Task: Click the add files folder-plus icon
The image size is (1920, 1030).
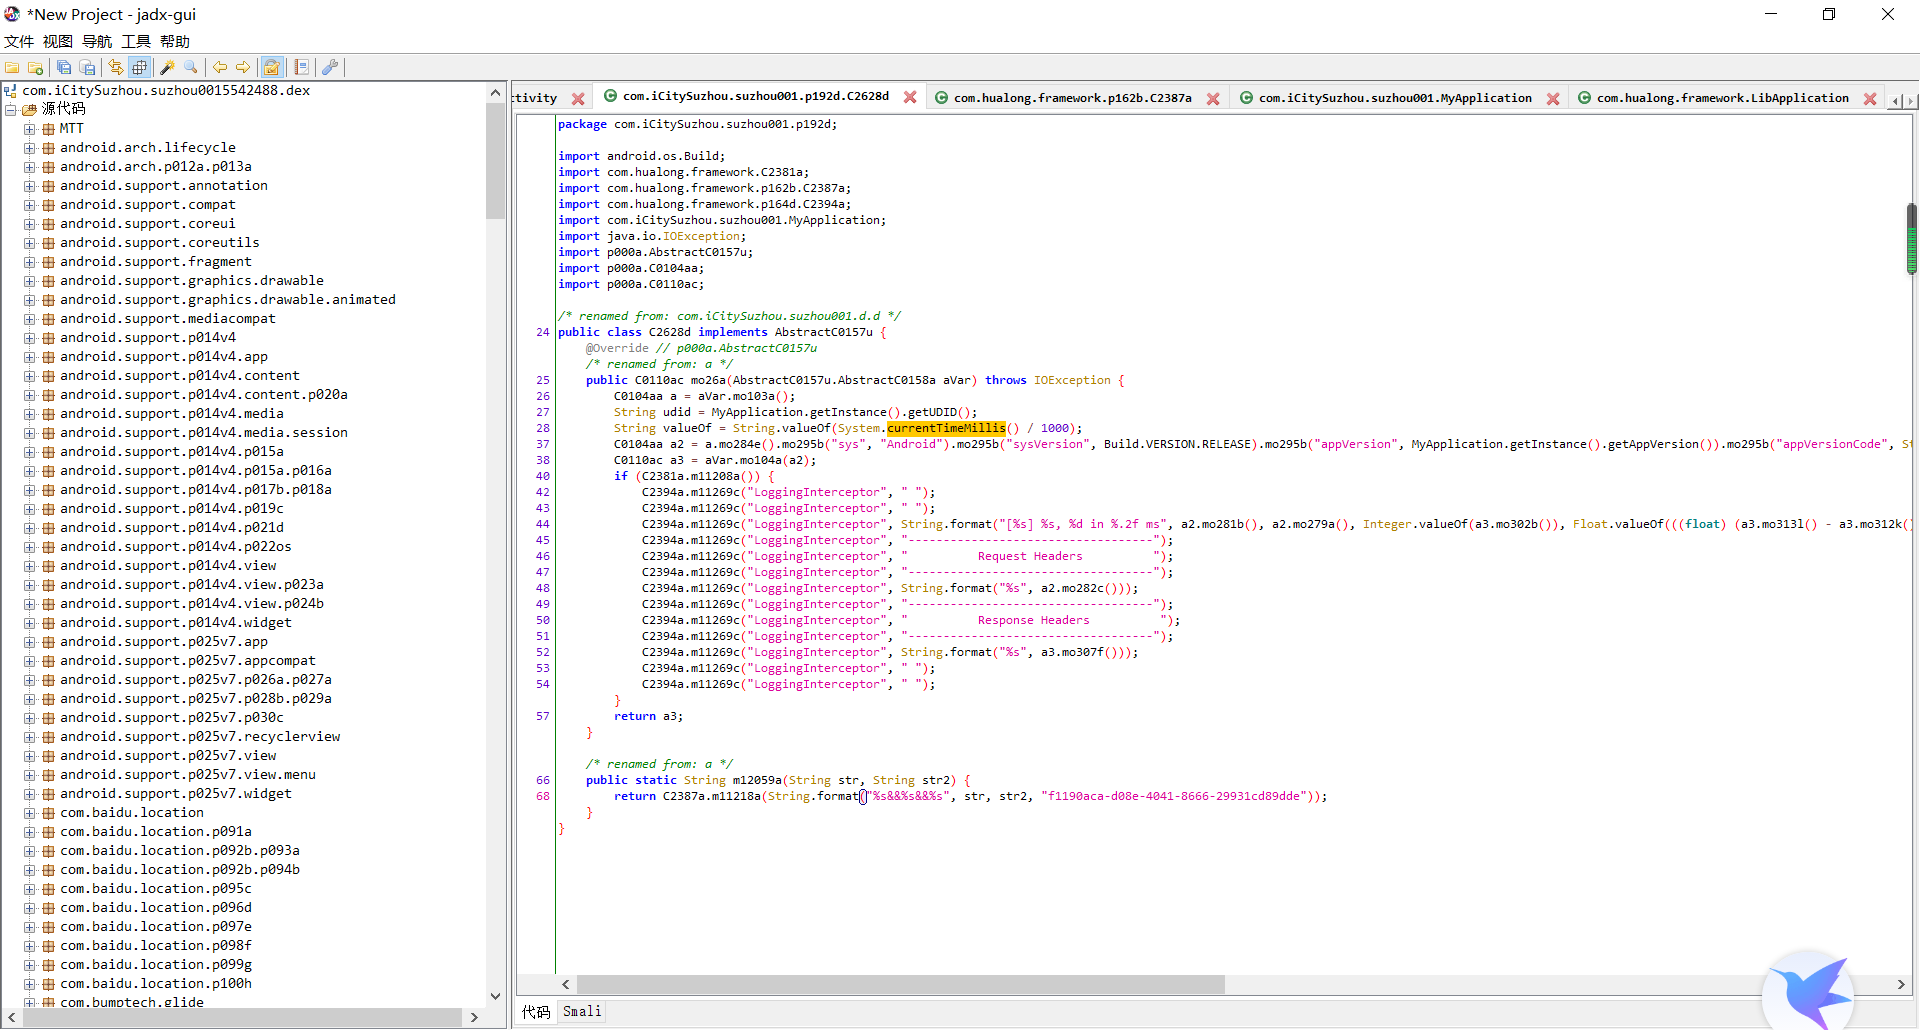Action: click(36, 67)
